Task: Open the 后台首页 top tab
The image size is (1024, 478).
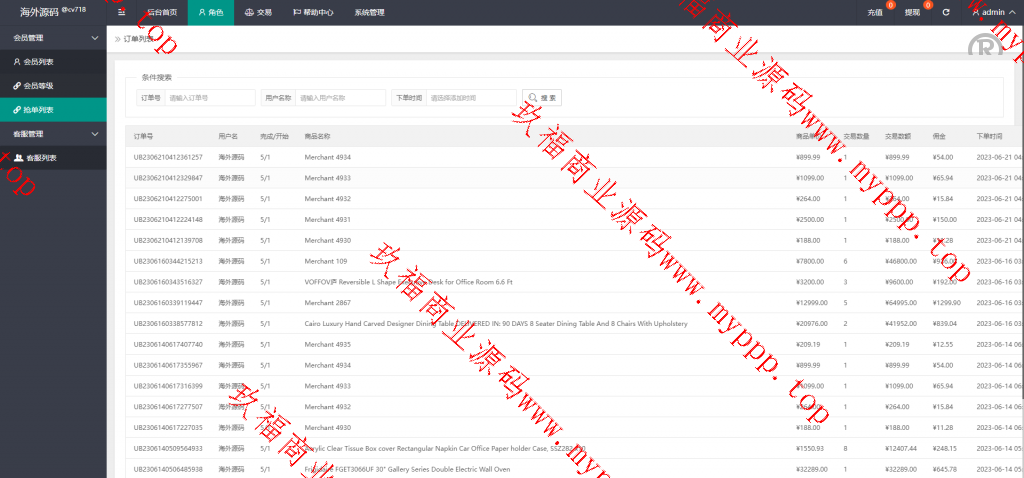Action: click(x=161, y=13)
